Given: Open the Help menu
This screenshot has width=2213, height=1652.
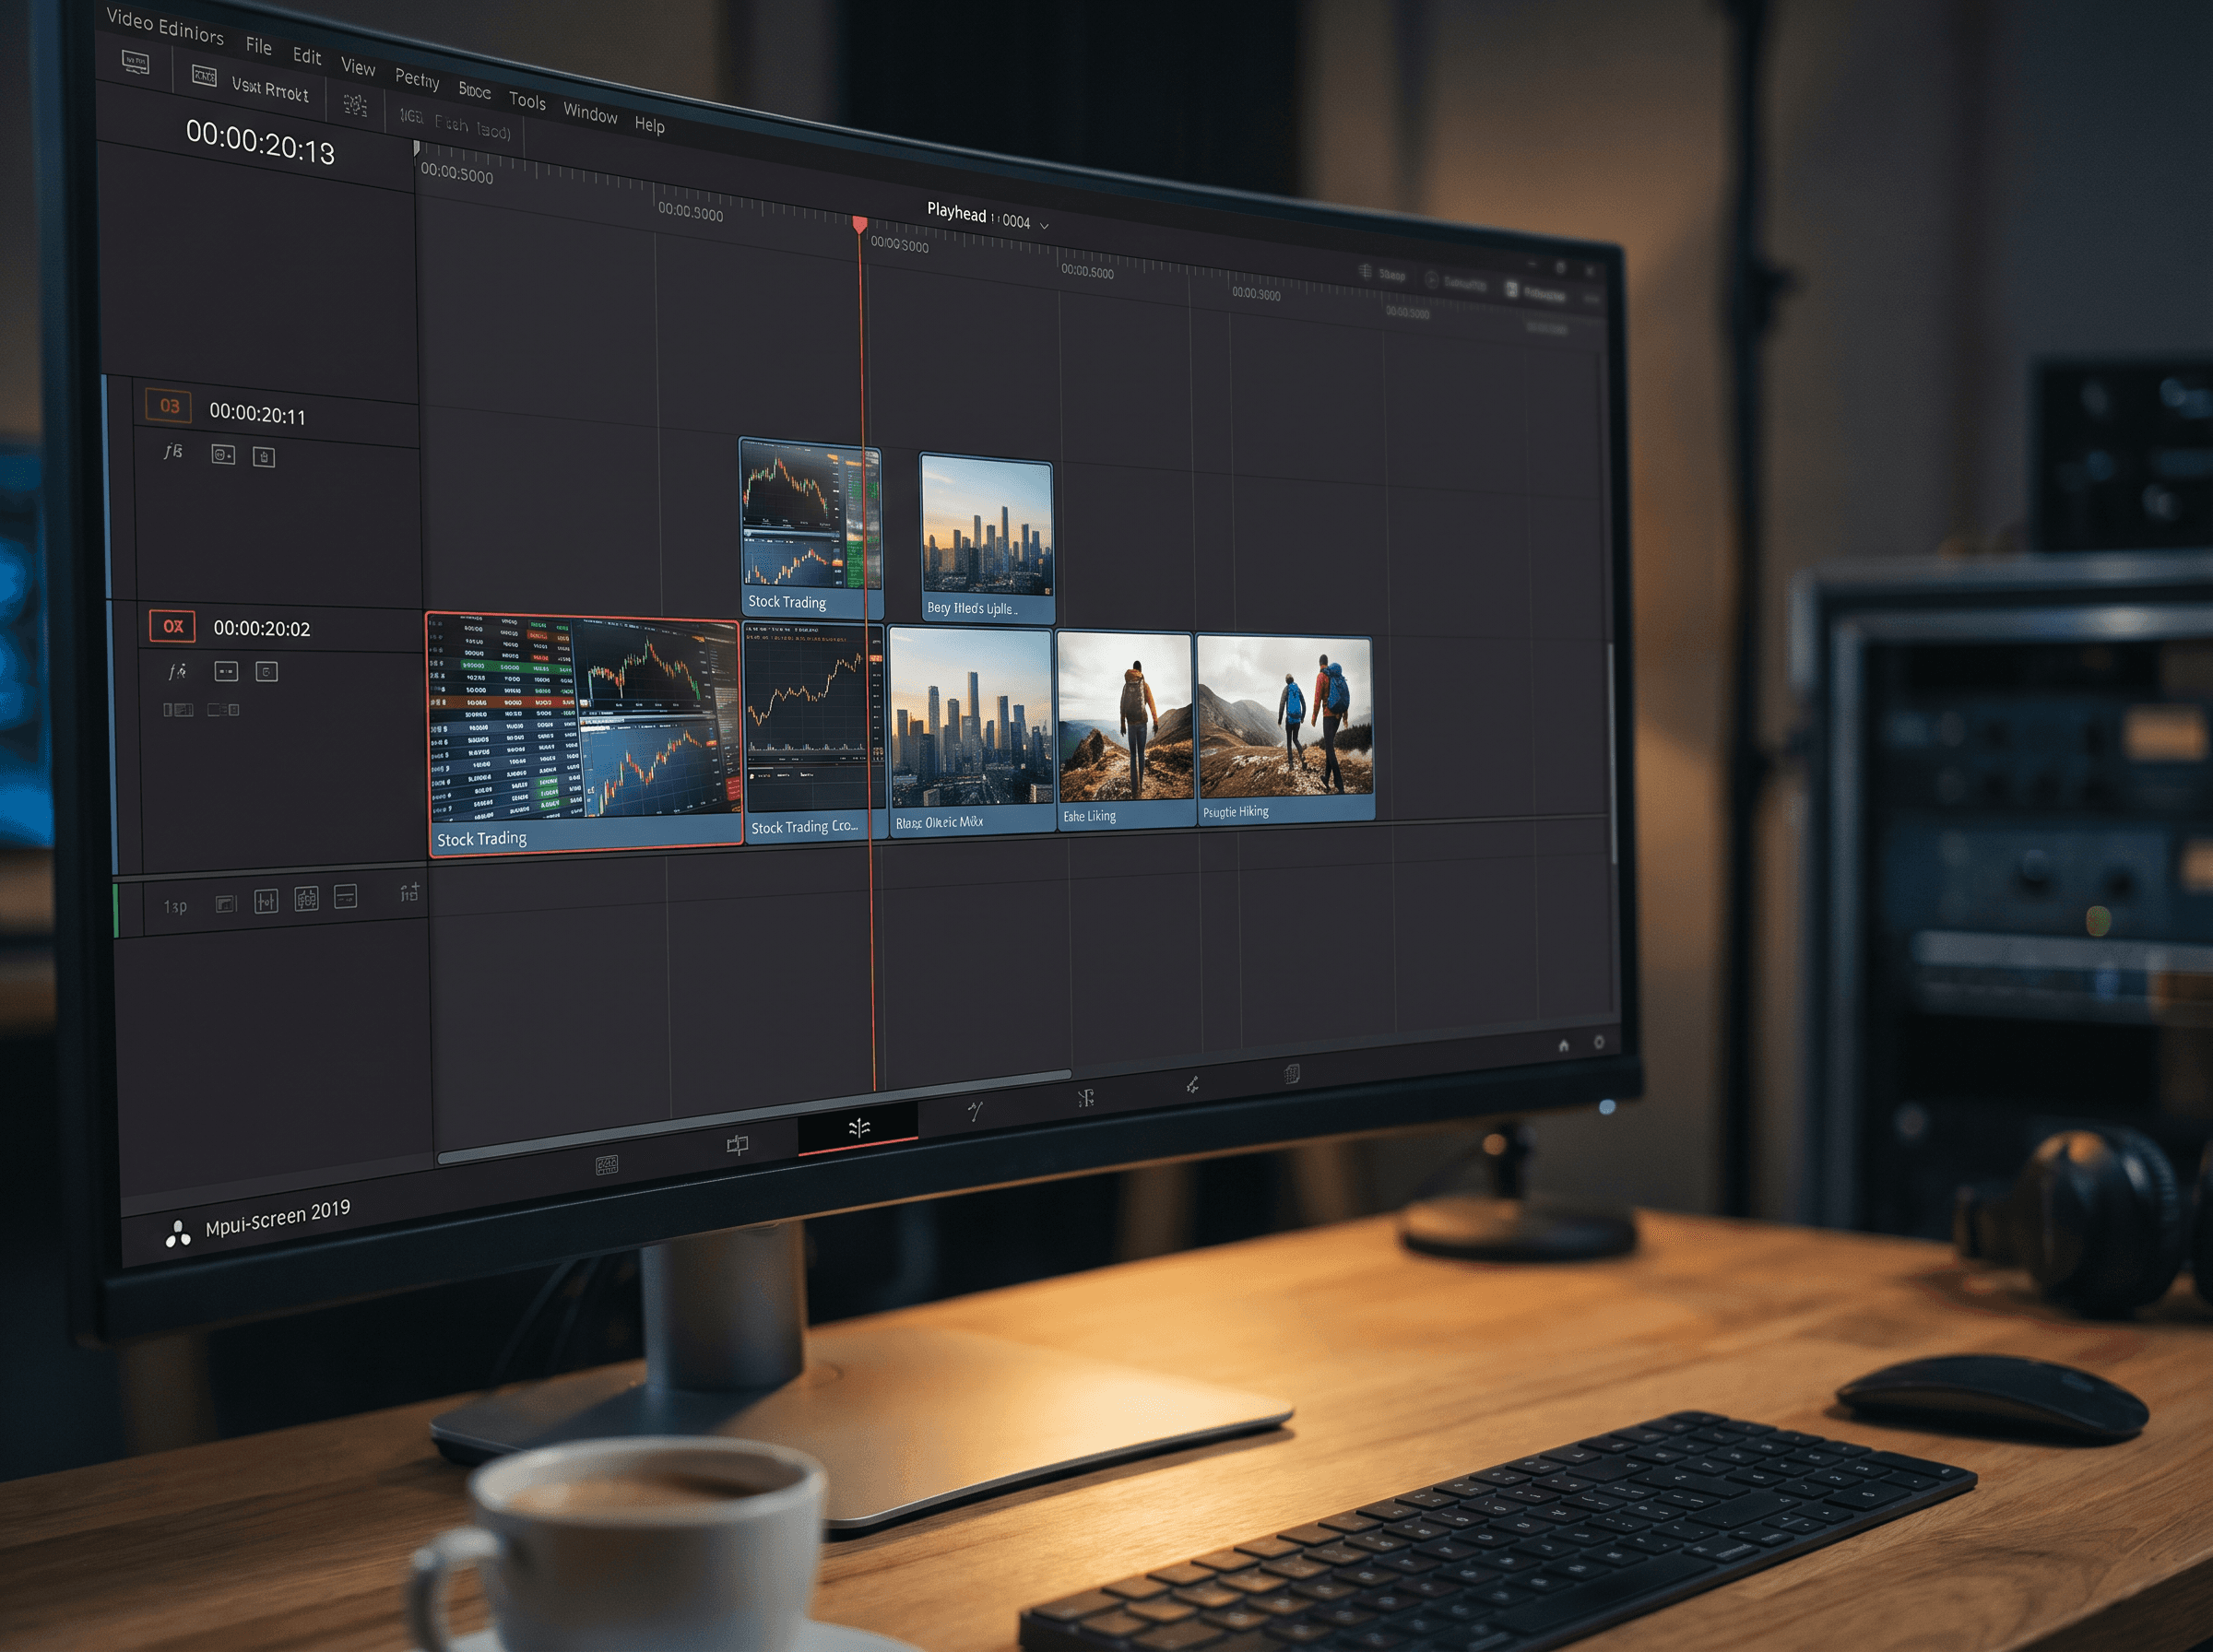Looking at the screenshot, I should 649,125.
